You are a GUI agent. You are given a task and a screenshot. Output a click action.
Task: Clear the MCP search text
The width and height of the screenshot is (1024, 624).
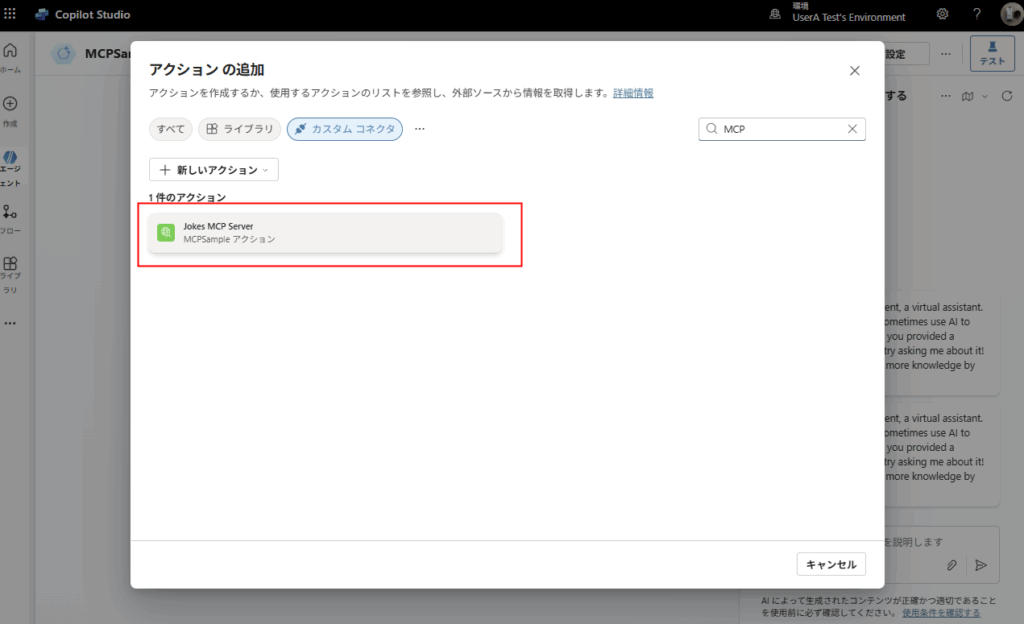pyautogui.click(x=852, y=129)
